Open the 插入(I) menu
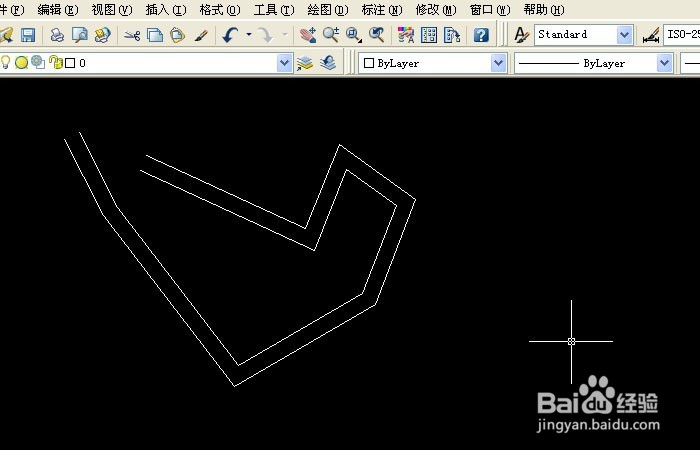 click(x=166, y=9)
